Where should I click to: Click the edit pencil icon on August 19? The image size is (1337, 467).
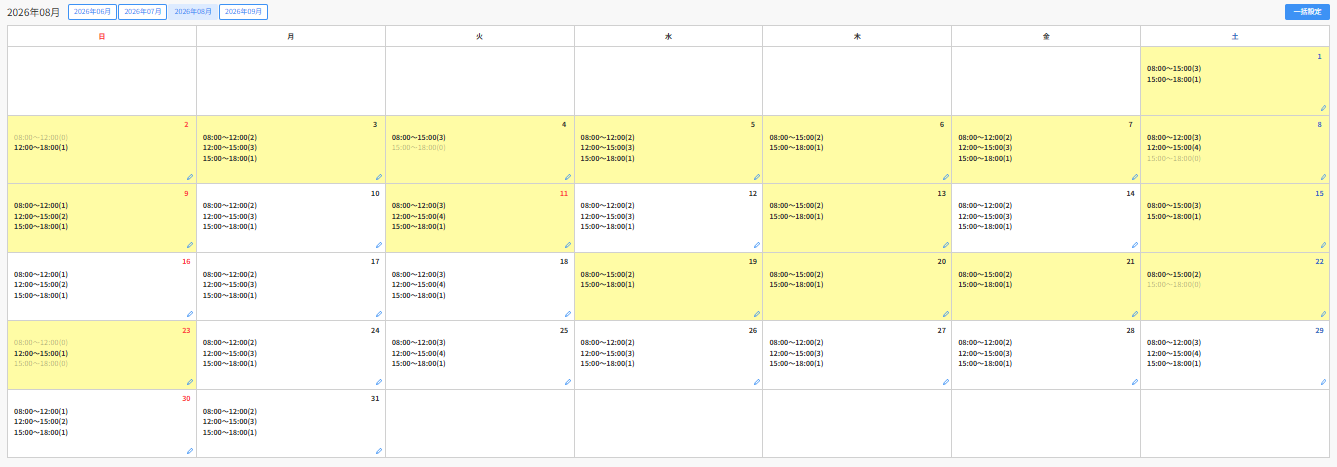[756, 313]
